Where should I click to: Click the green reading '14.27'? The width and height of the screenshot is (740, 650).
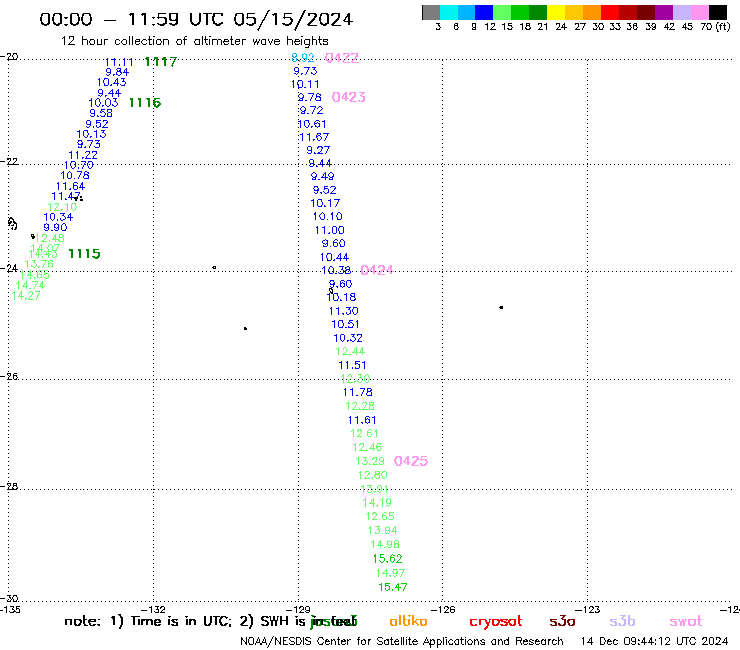(x=26, y=296)
